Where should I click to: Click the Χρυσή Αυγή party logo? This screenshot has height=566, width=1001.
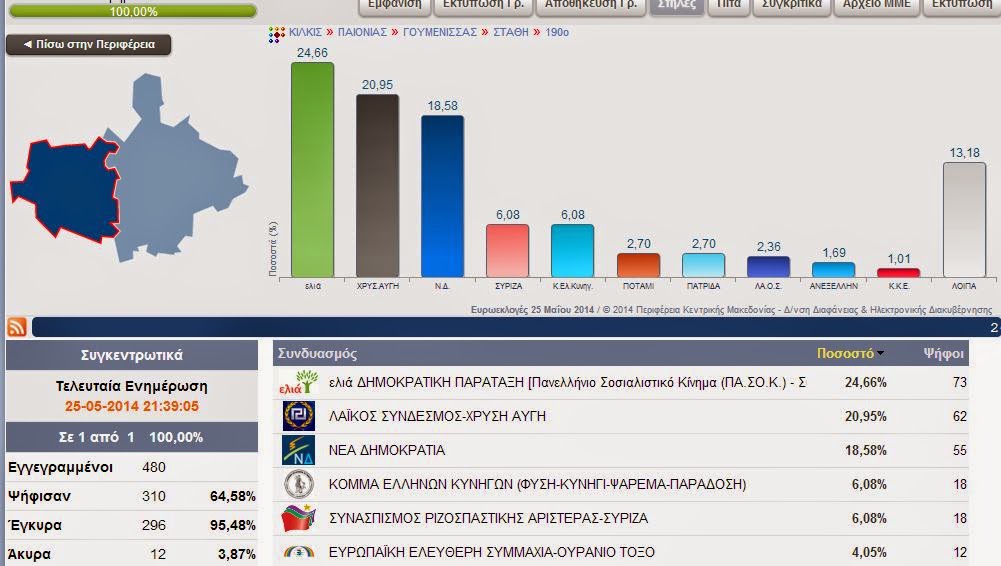(298, 416)
